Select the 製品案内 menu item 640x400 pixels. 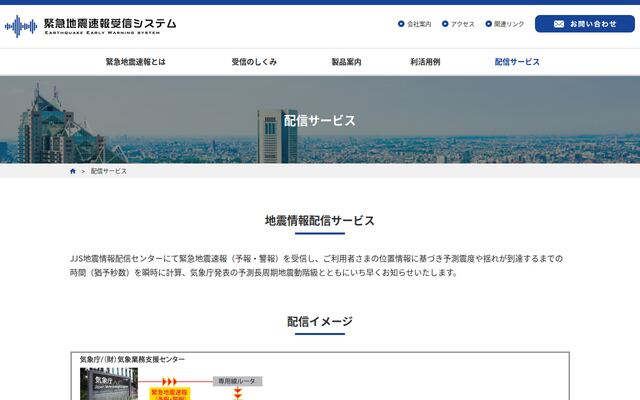(x=346, y=62)
